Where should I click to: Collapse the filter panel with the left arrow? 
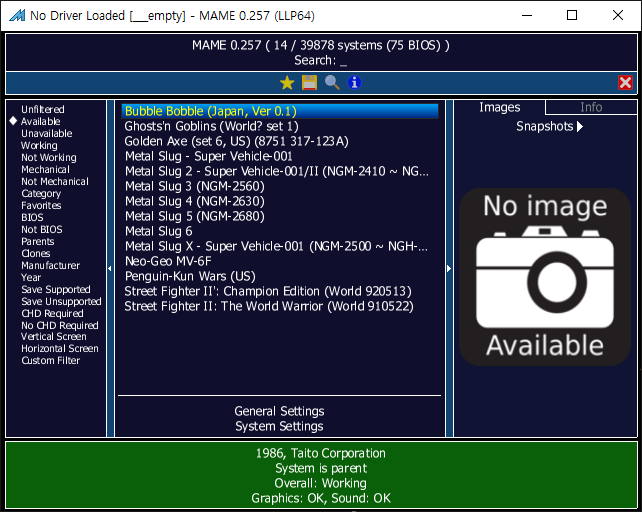pos(110,269)
